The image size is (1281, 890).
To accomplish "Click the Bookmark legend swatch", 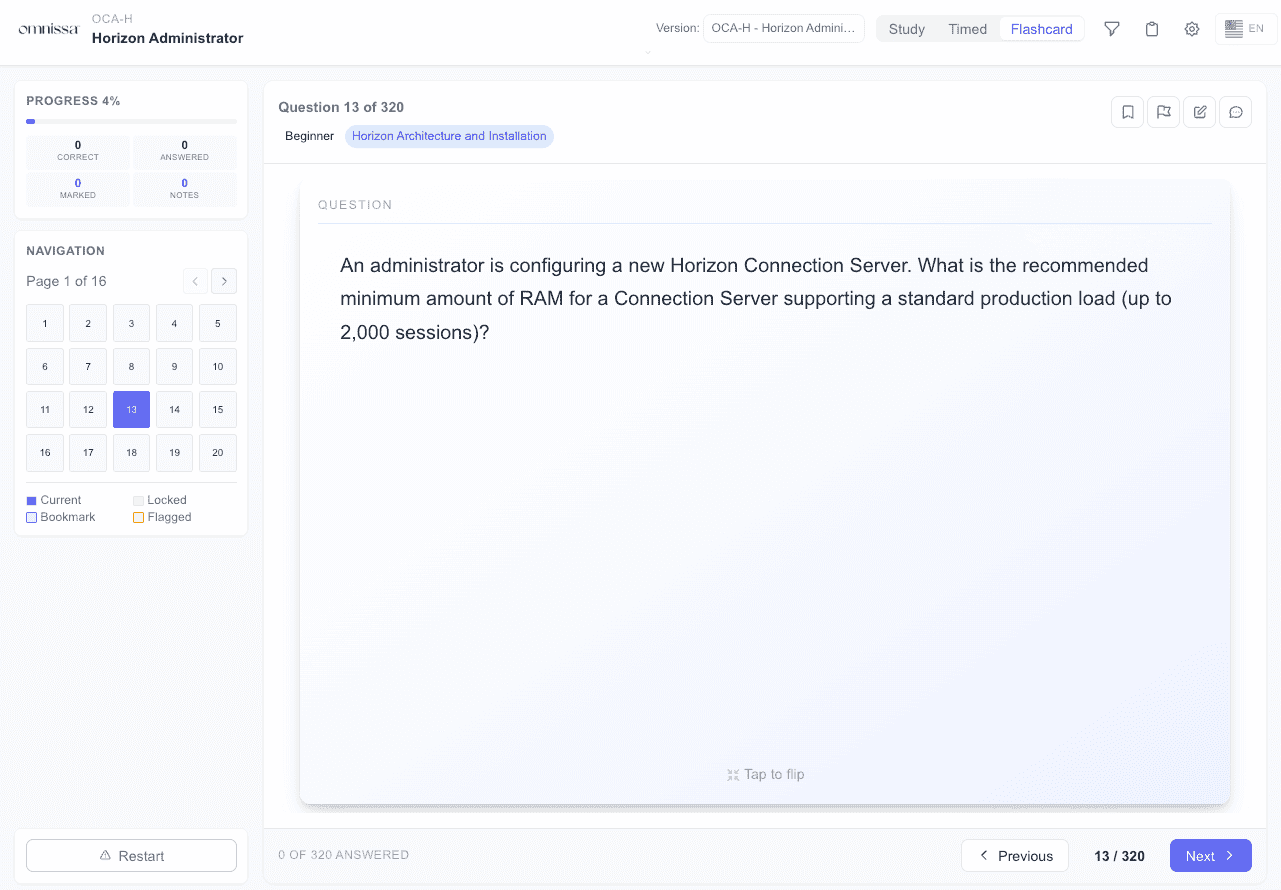I will 31,518.
